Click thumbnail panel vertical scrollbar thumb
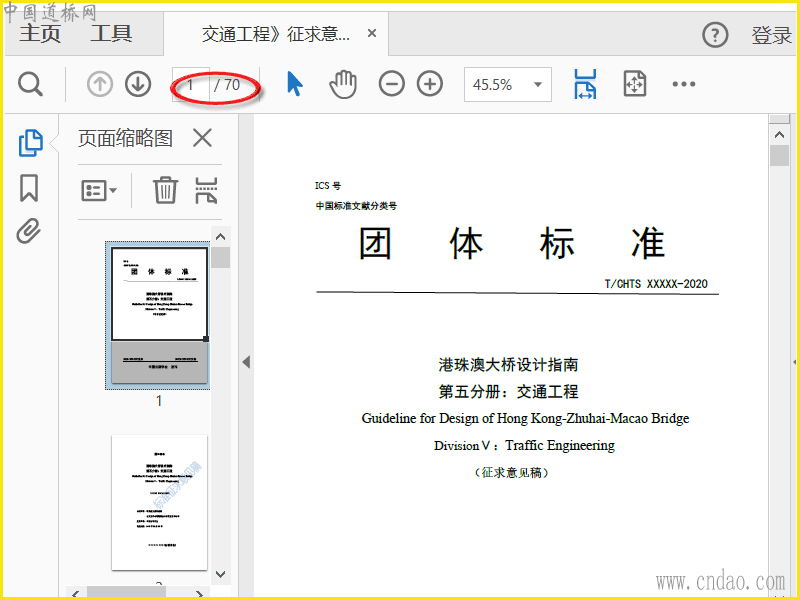Image resolution: width=800 pixels, height=600 pixels. pyautogui.click(x=220, y=258)
